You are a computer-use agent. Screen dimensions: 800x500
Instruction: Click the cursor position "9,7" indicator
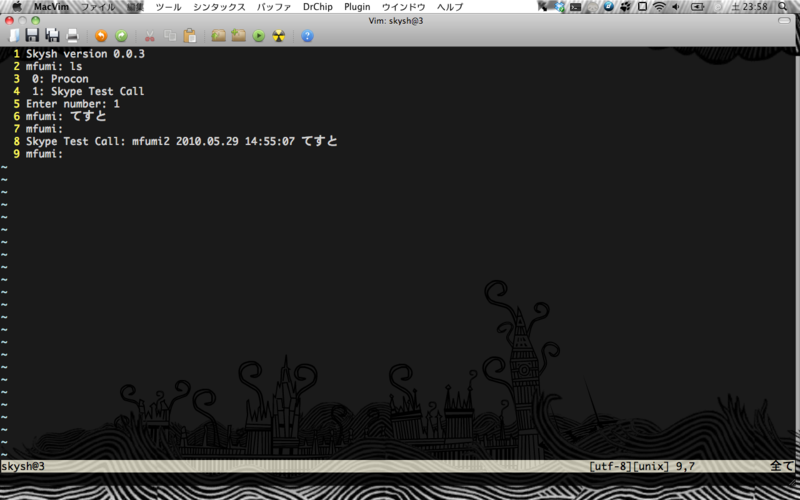685,466
